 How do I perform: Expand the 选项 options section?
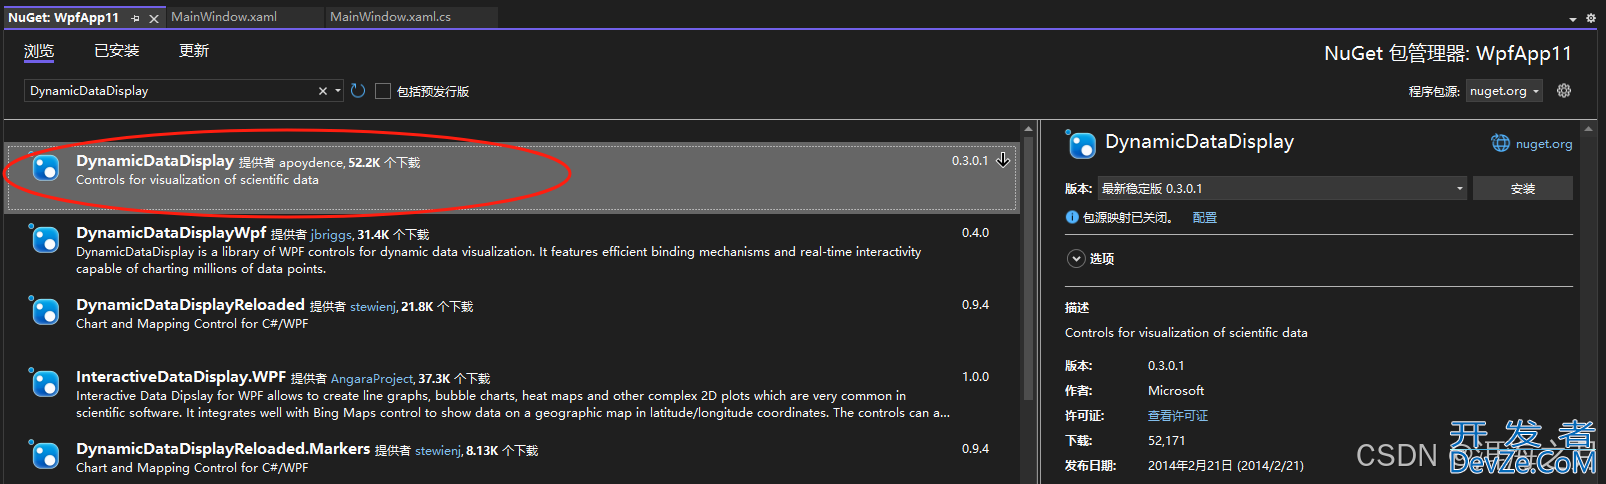pos(1076,258)
